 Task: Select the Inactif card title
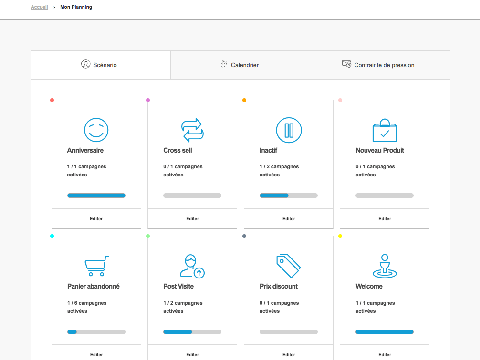[268, 151]
